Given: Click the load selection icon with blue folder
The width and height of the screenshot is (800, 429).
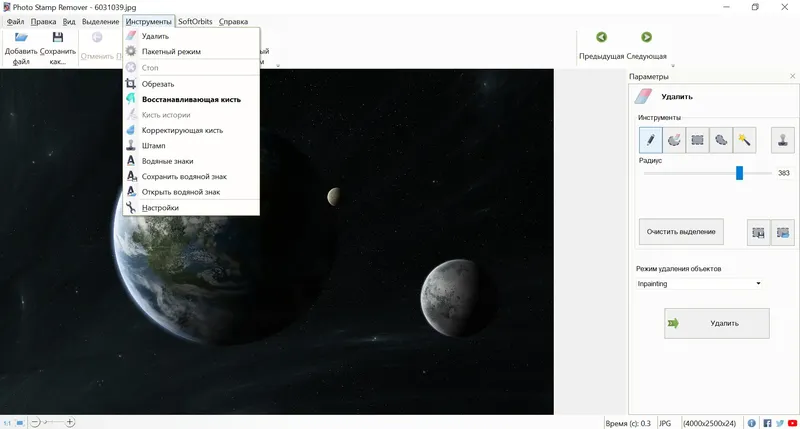Looking at the screenshot, I should tap(783, 232).
